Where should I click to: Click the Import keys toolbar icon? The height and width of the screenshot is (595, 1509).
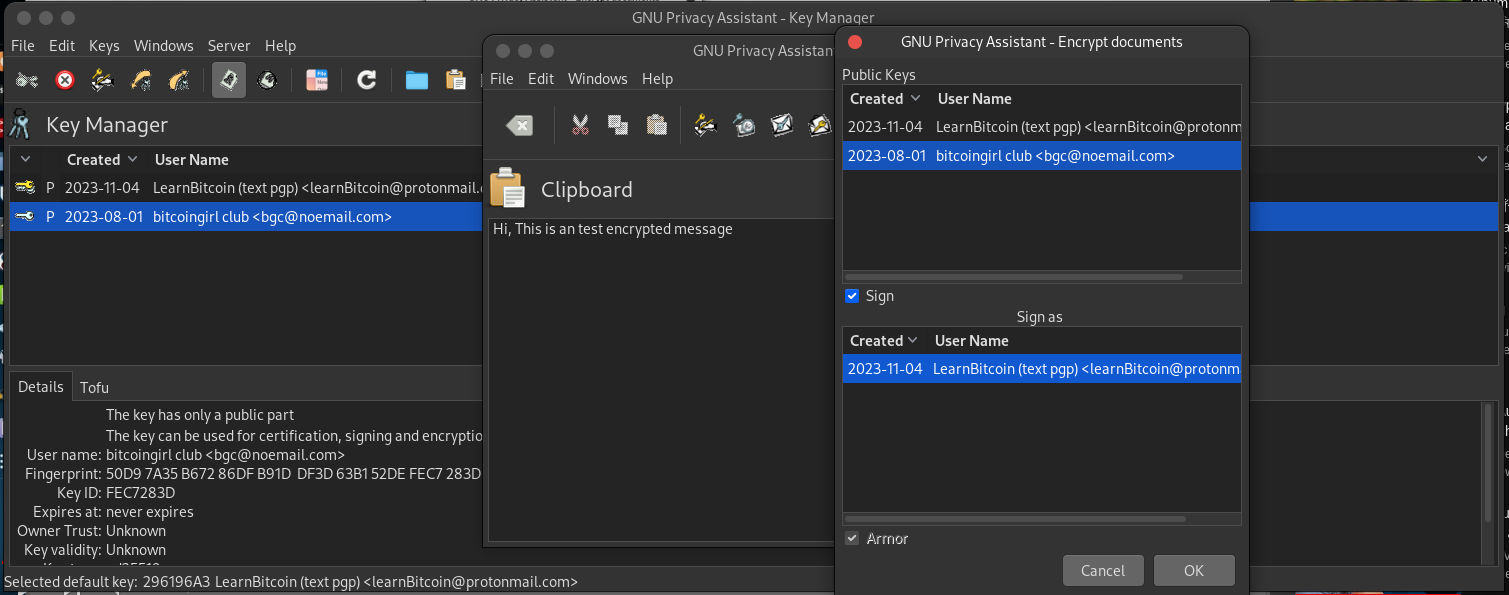(x=141, y=80)
